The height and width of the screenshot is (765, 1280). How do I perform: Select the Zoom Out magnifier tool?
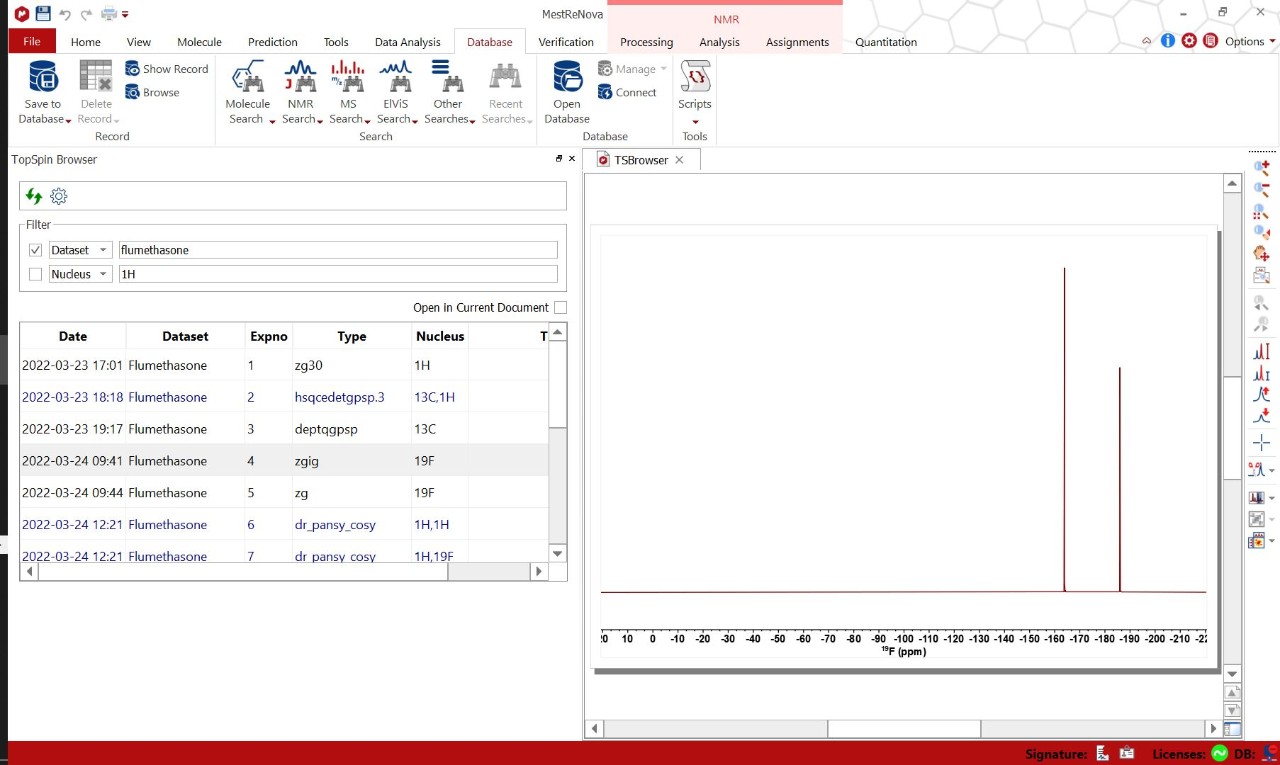pyautogui.click(x=1261, y=189)
